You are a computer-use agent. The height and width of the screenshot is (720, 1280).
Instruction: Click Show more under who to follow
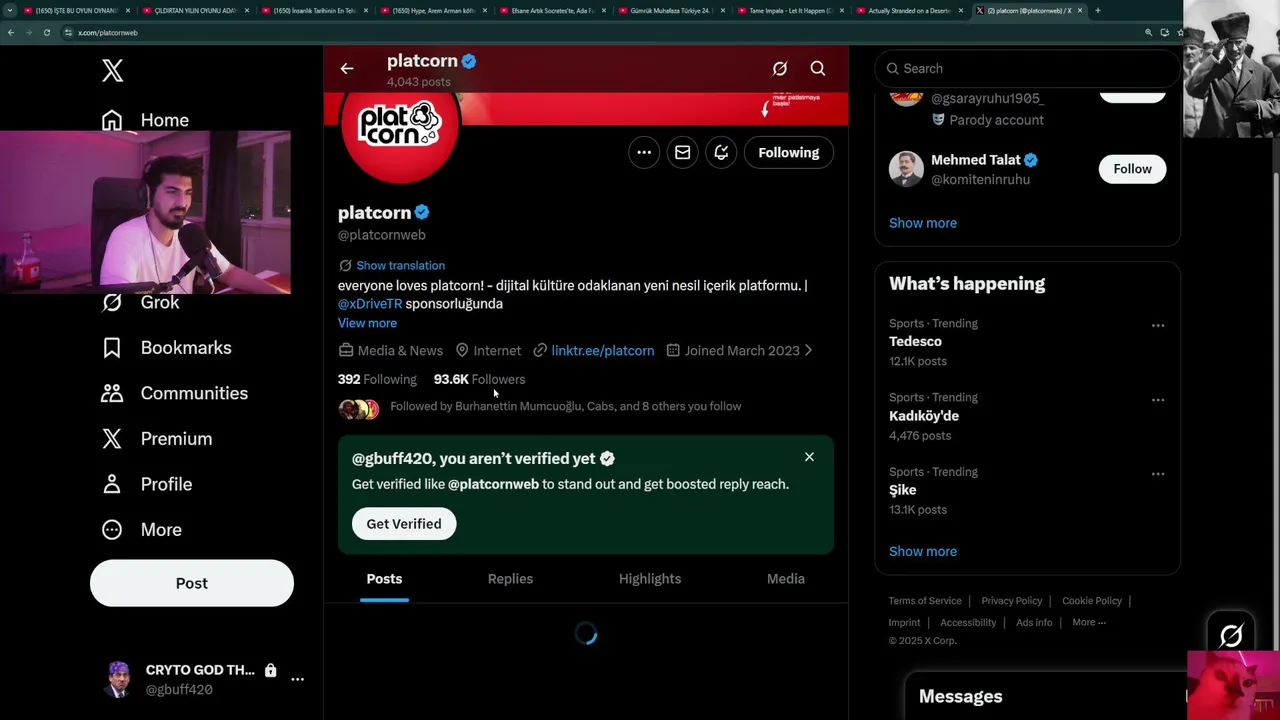[923, 223]
